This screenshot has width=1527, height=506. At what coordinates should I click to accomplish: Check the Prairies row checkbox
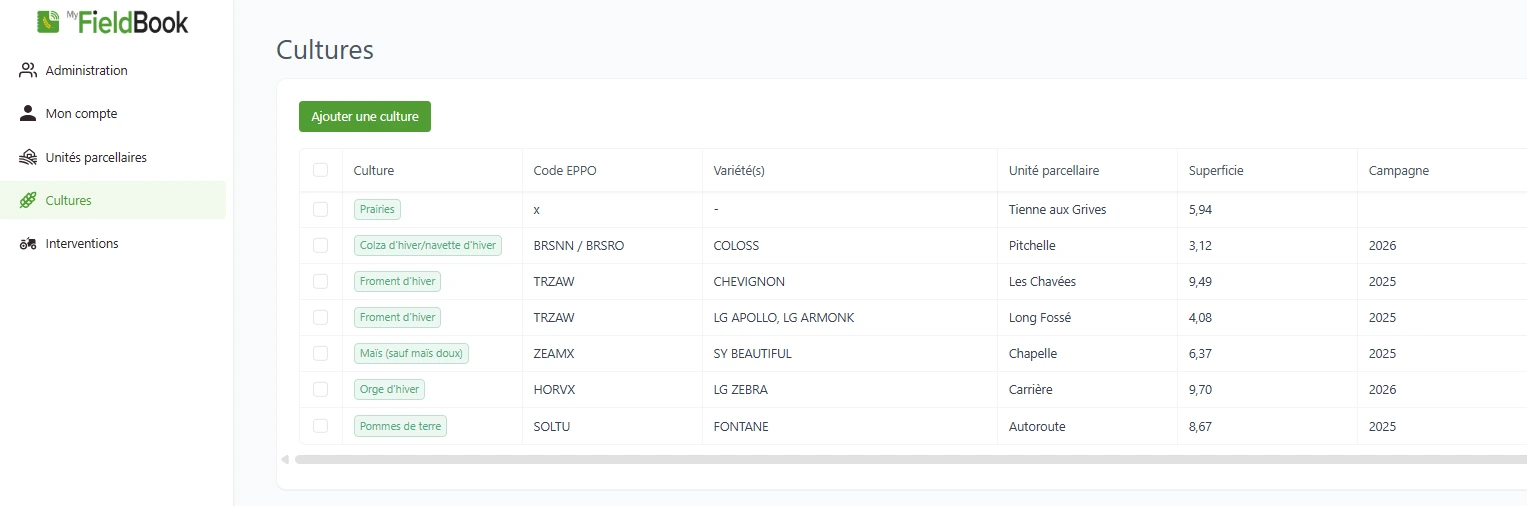pyautogui.click(x=320, y=210)
